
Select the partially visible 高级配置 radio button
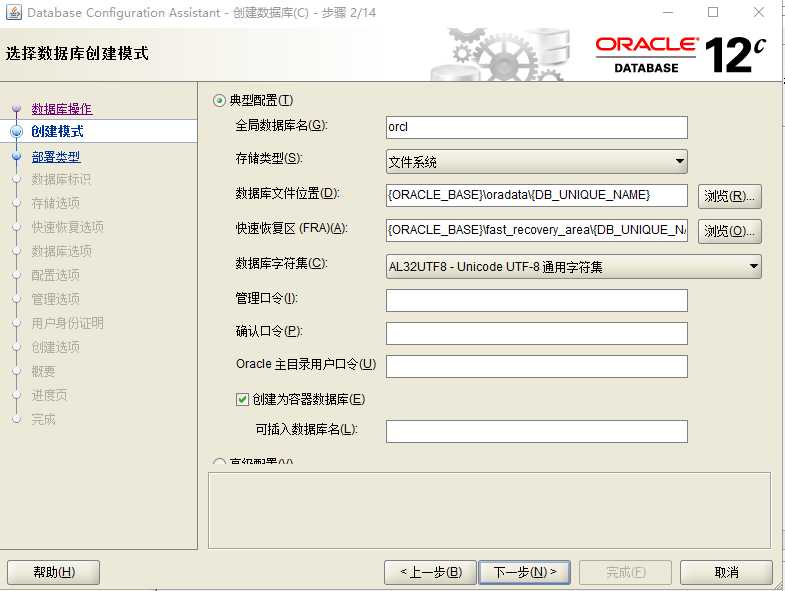(x=219, y=461)
